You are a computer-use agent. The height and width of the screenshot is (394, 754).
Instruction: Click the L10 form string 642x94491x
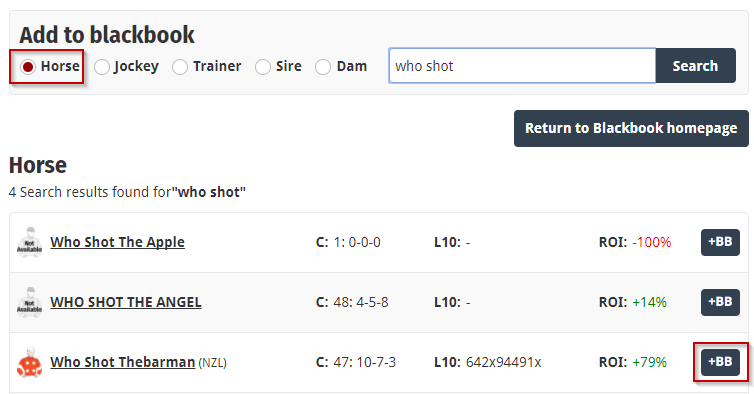point(503,362)
